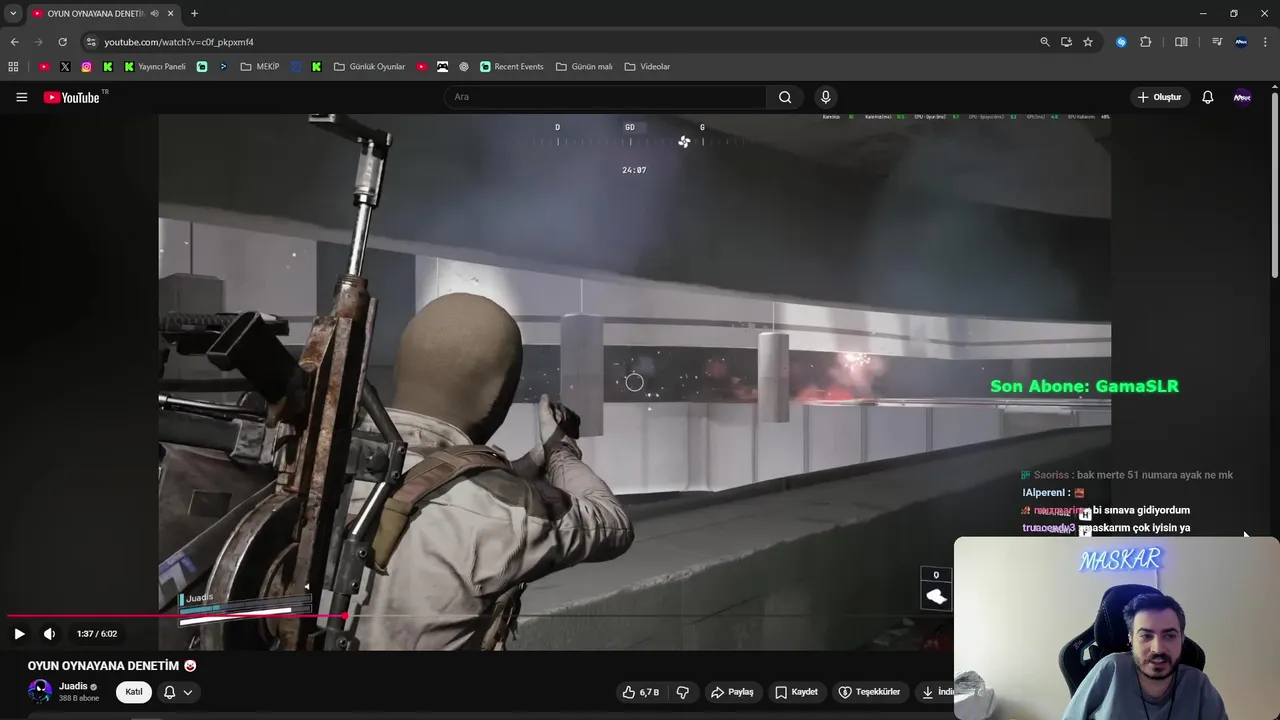
Task: Toggle the reading mode side panel icon
Action: click(1181, 42)
